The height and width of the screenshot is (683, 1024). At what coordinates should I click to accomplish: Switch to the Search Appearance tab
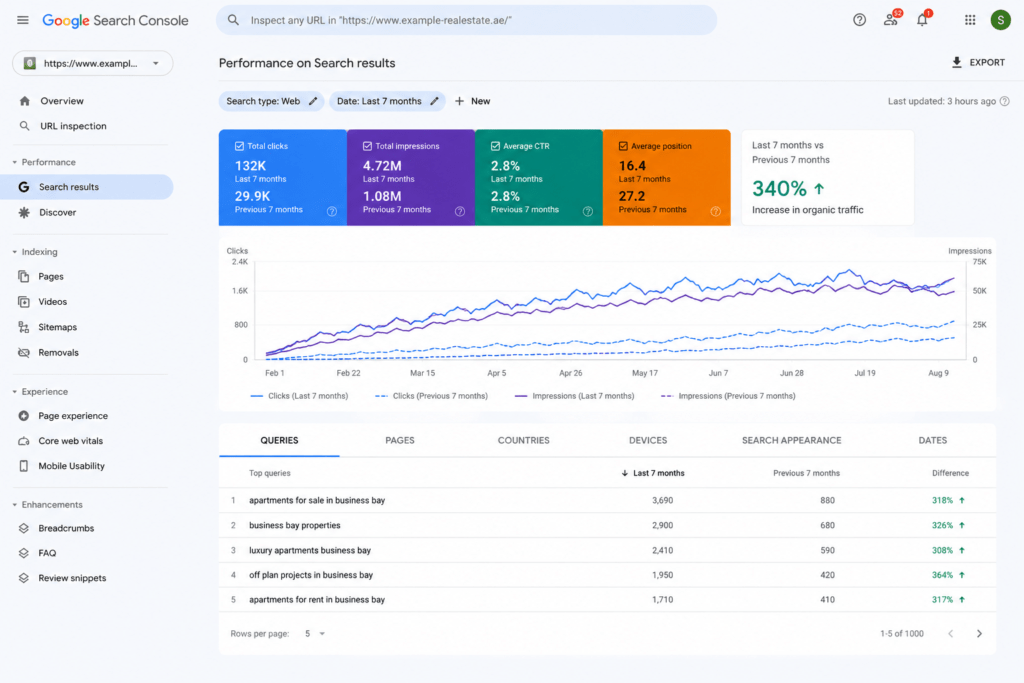tap(792, 441)
